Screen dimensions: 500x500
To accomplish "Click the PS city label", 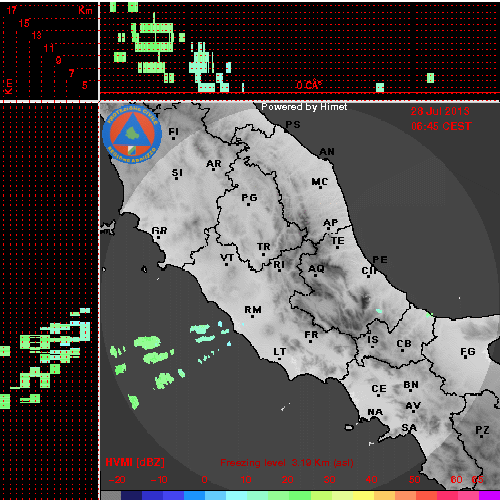I will point(293,125).
